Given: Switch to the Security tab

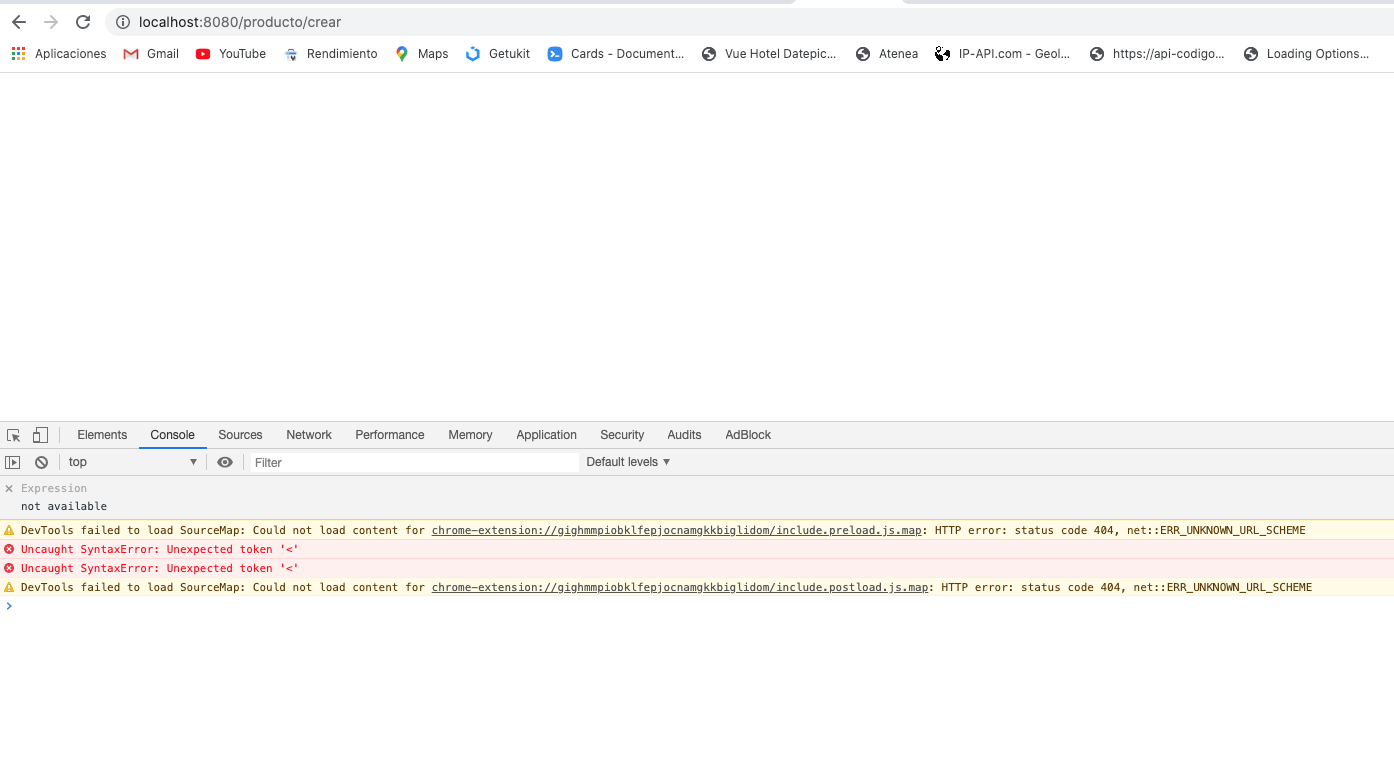Looking at the screenshot, I should point(622,435).
